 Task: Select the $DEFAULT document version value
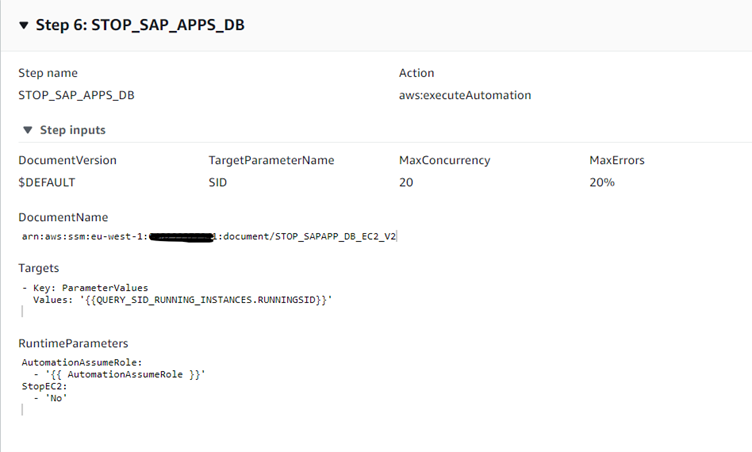point(47,182)
